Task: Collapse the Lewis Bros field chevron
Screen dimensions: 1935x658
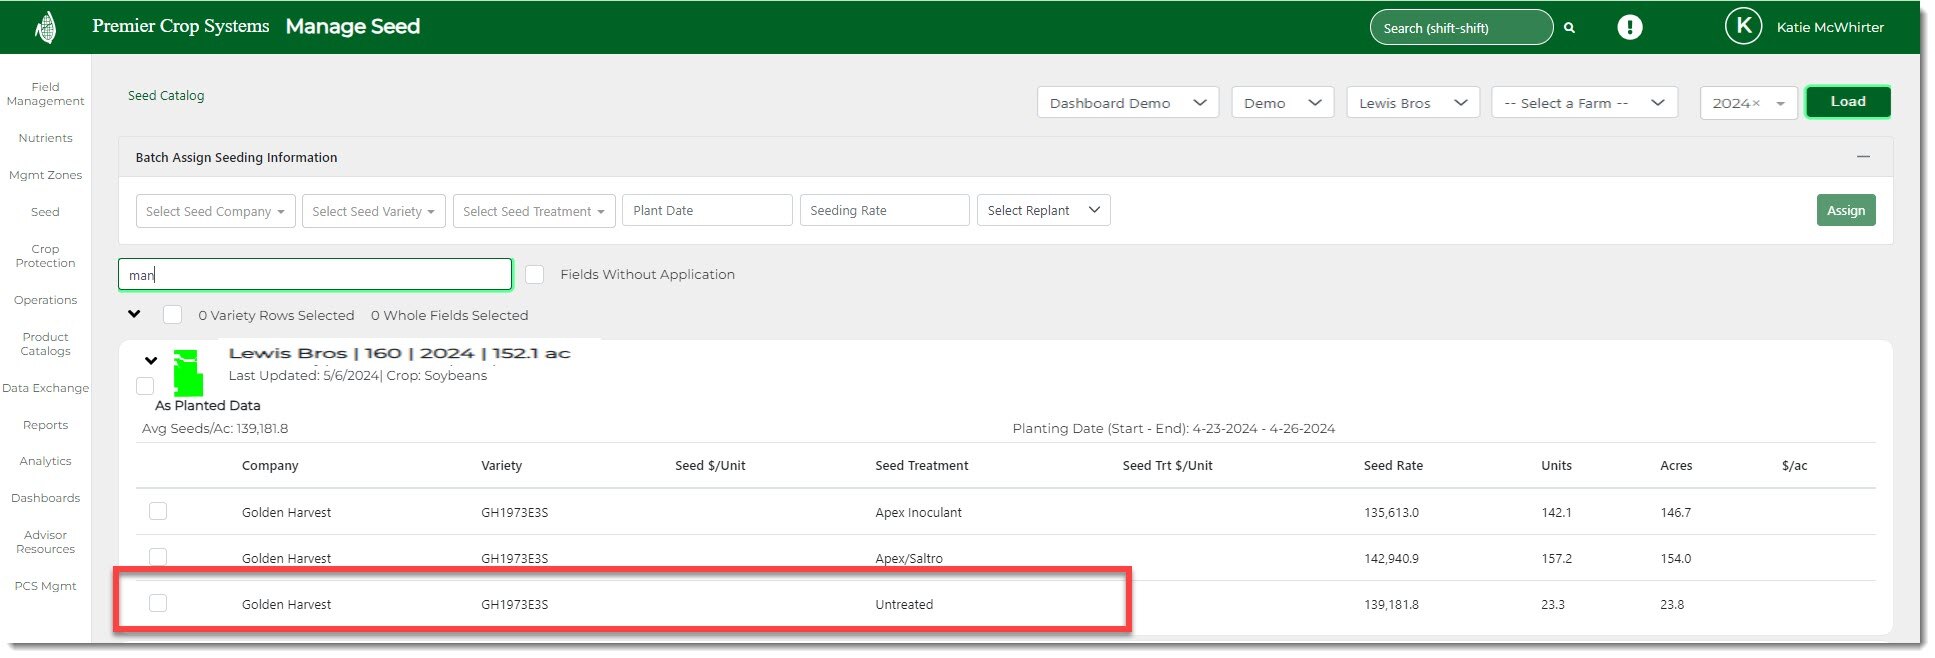Action: pos(151,361)
